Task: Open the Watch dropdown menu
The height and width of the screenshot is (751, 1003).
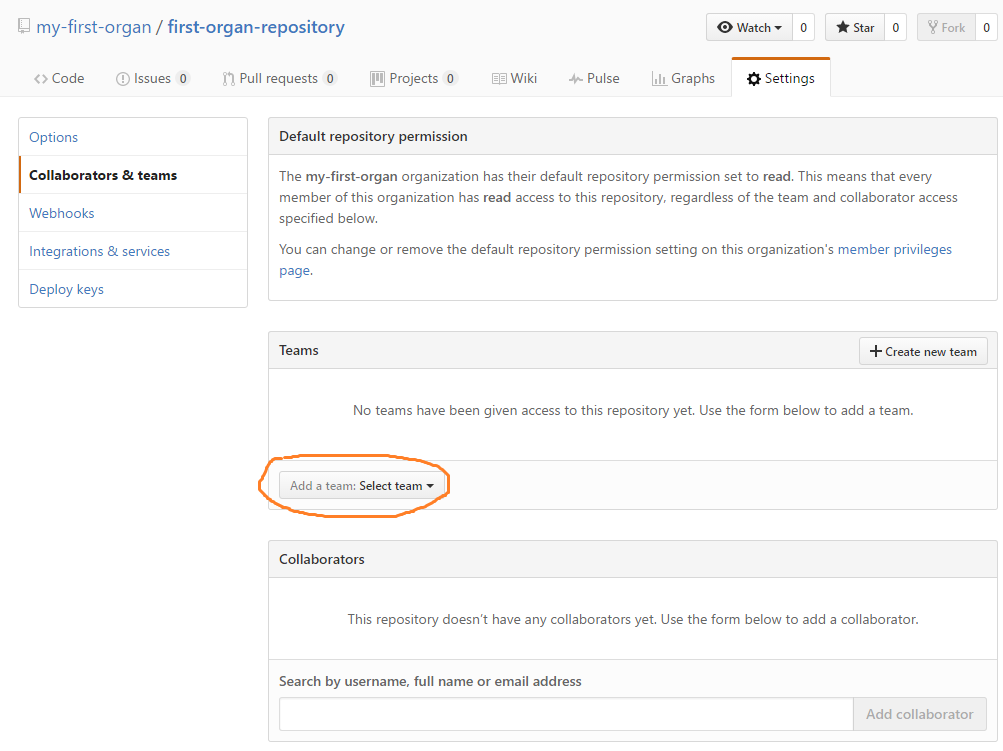Action: coord(749,28)
